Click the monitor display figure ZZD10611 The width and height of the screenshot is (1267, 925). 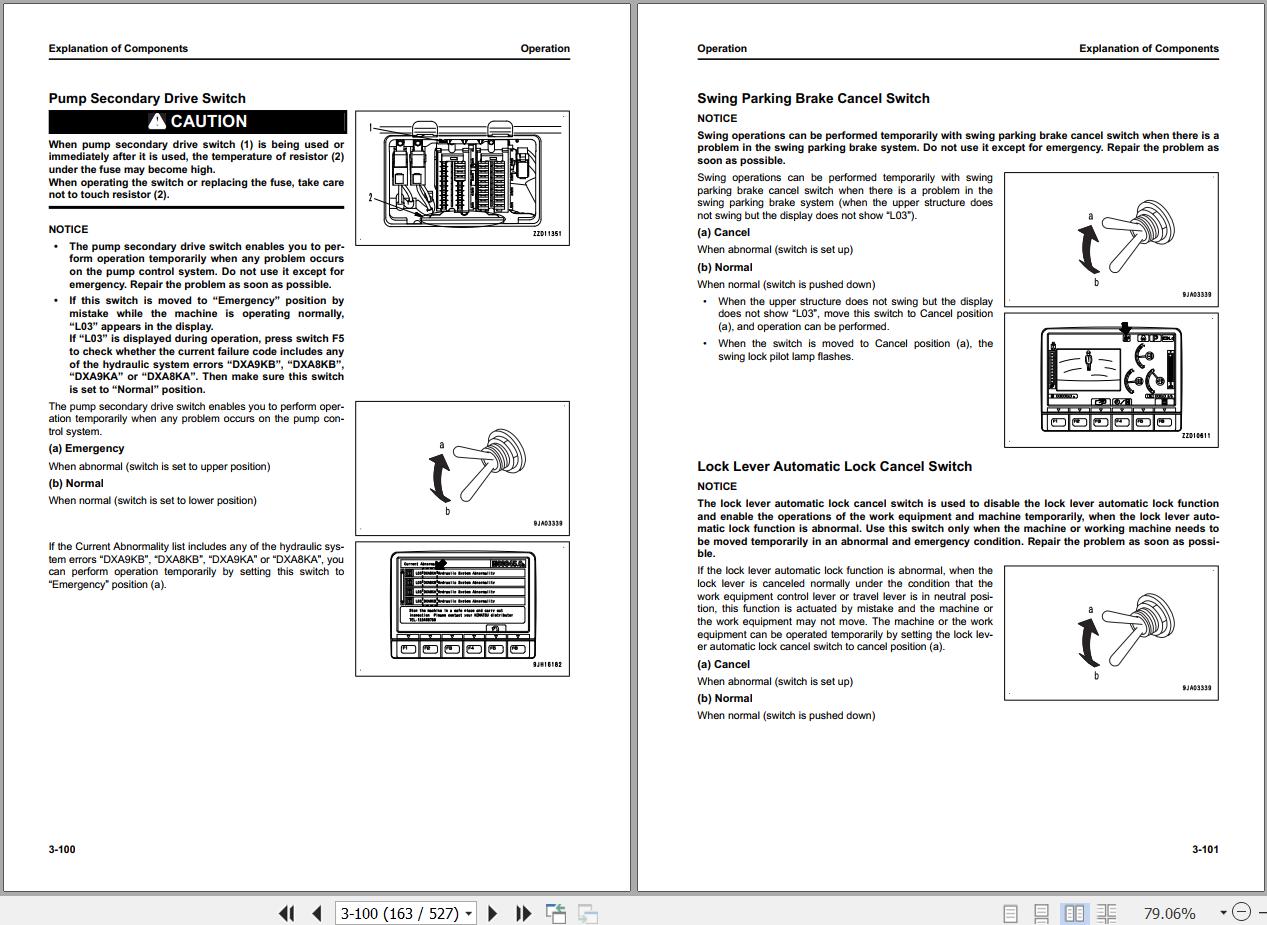(1111, 379)
